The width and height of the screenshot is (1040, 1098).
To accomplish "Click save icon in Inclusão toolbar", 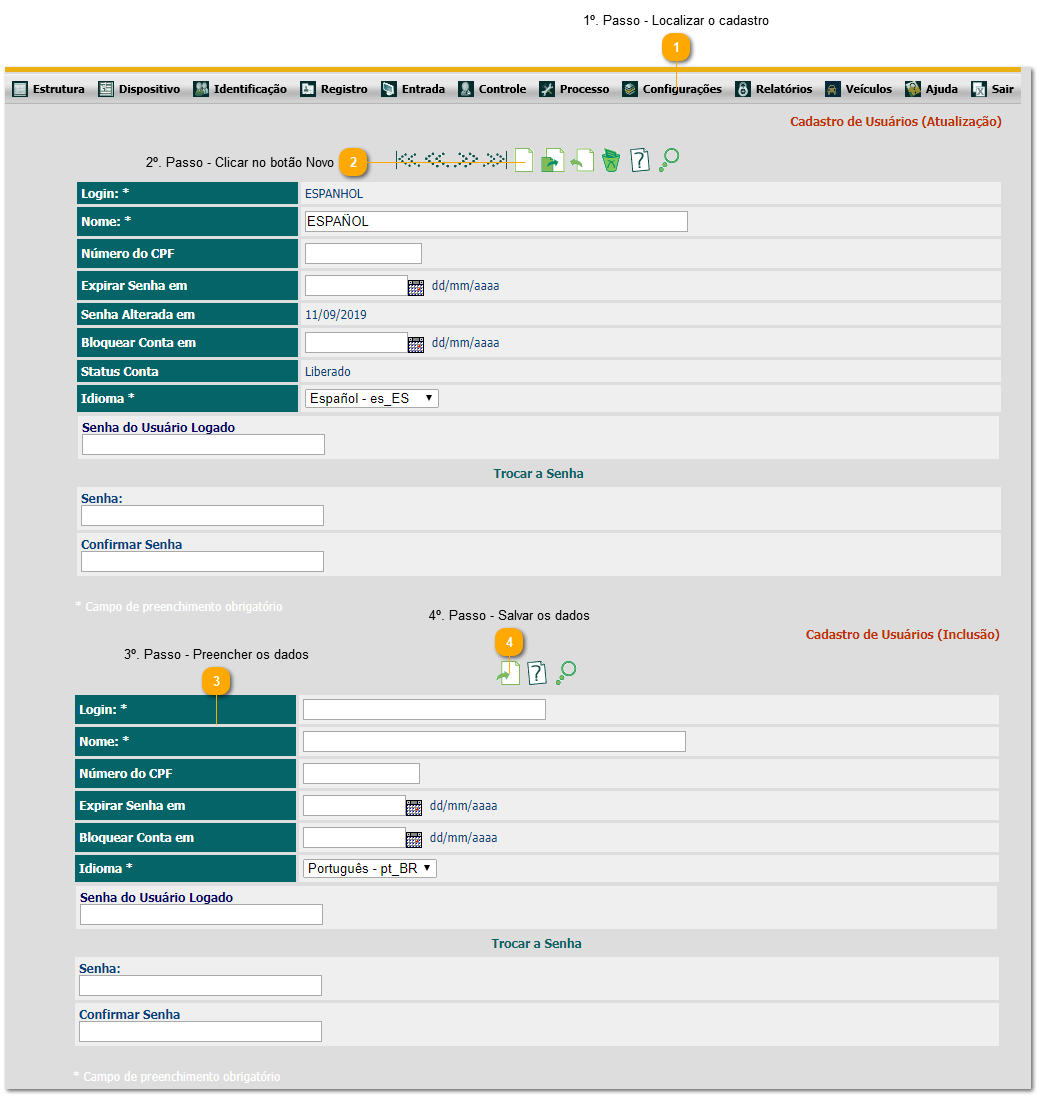I will coord(508,673).
